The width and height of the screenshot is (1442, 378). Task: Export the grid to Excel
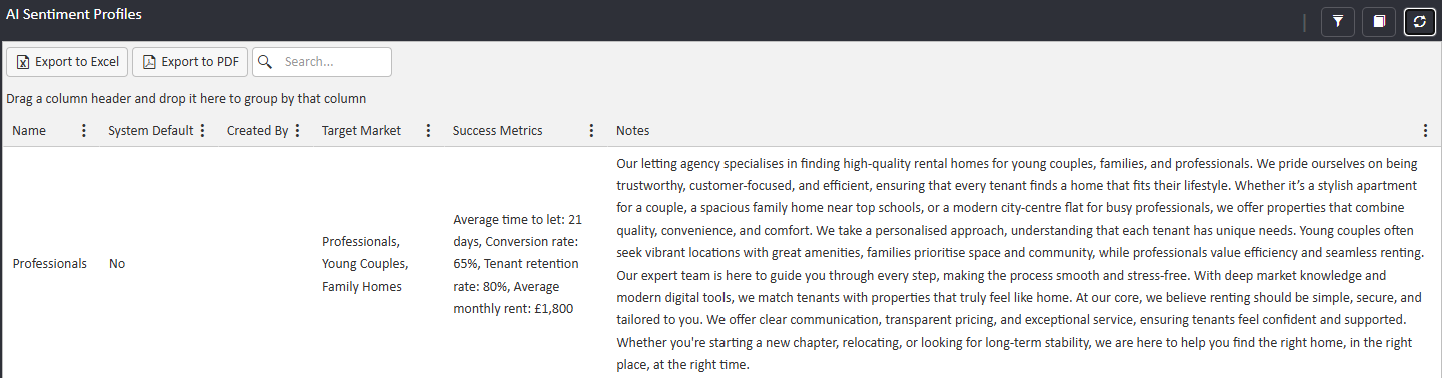(x=67, y=62)
